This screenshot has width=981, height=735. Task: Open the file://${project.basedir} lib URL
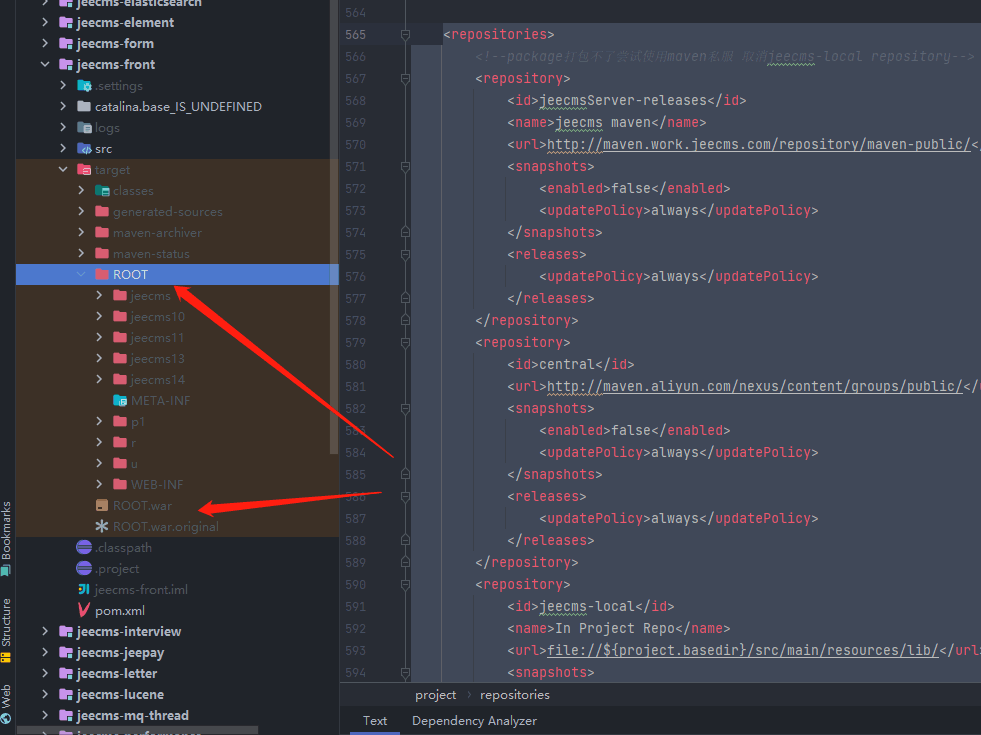[x=743, y=651]
